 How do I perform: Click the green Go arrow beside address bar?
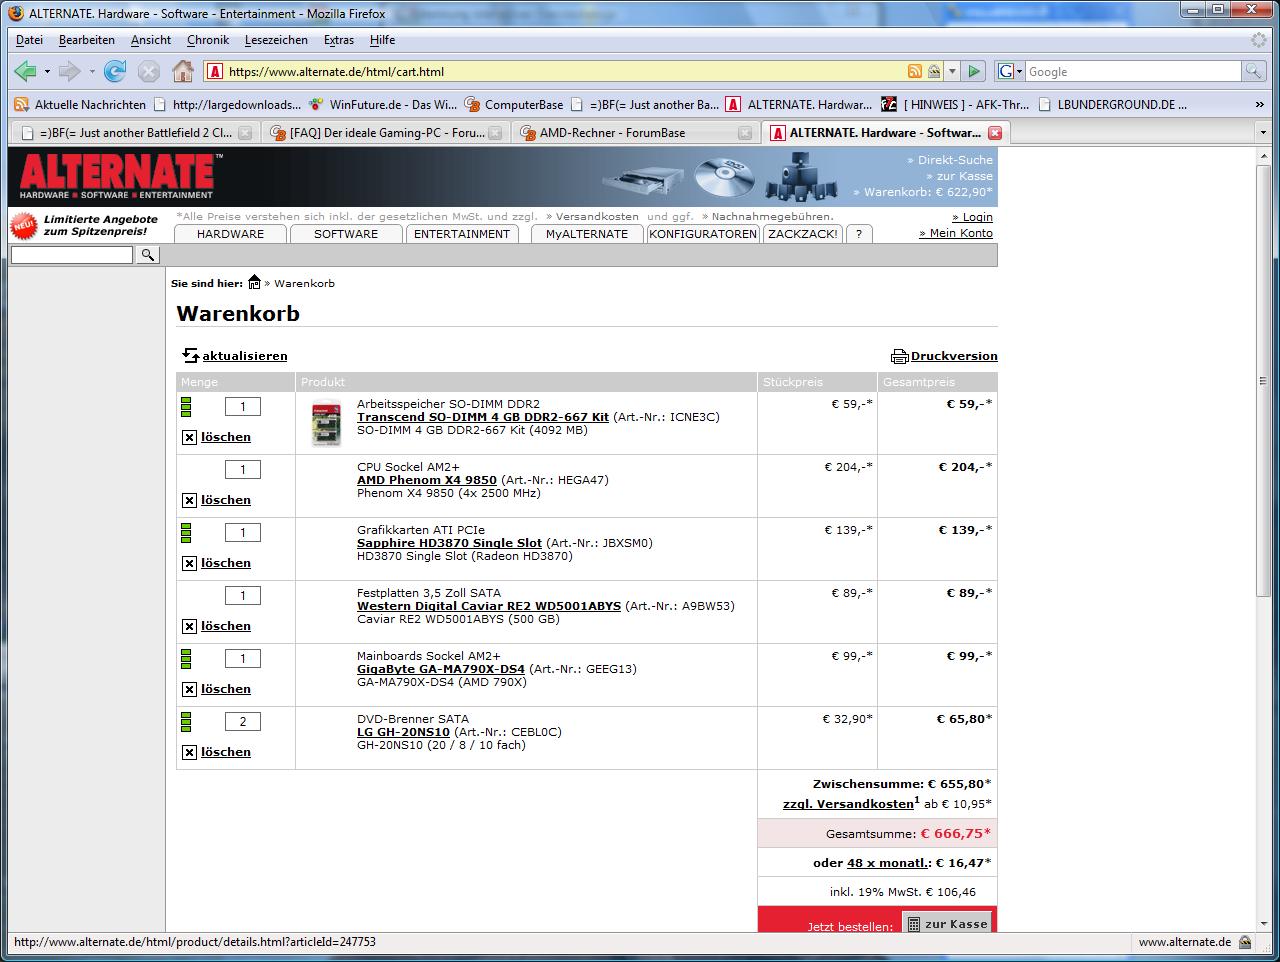coord(974,71)
